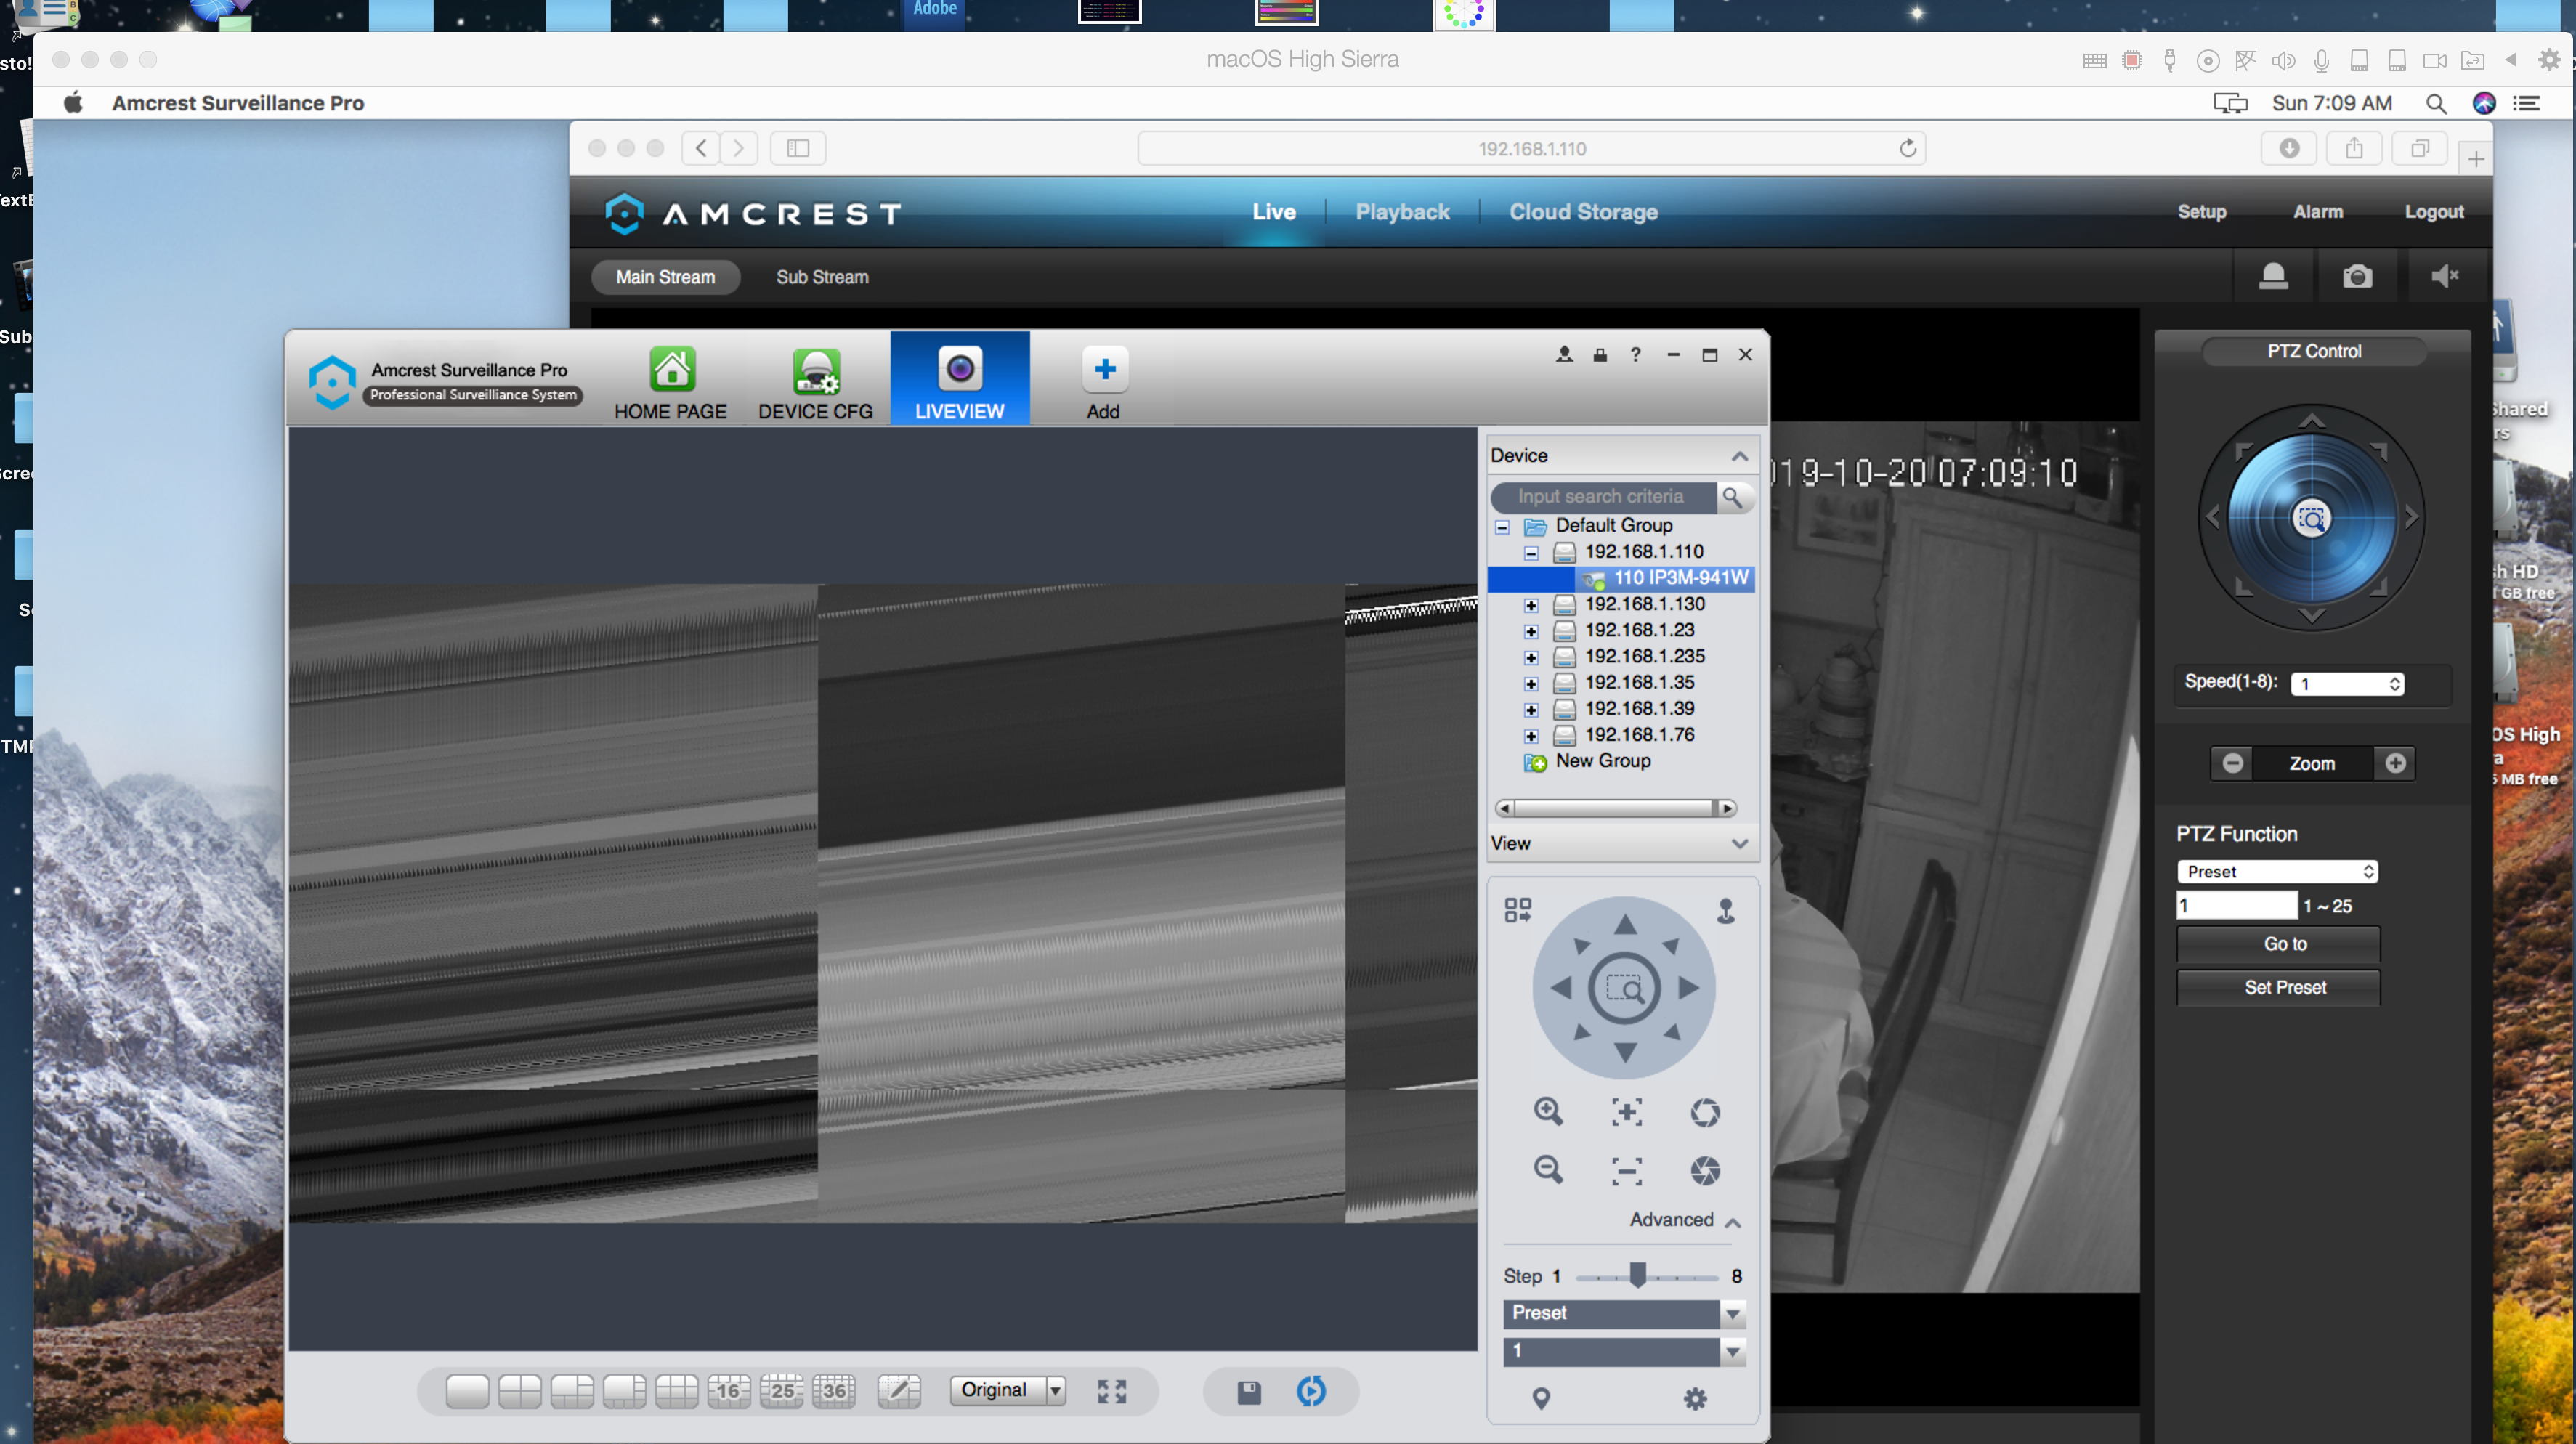Expand the 192.168.1.235 device node
2576x1444 pixels.
(x=1531, y=657)
